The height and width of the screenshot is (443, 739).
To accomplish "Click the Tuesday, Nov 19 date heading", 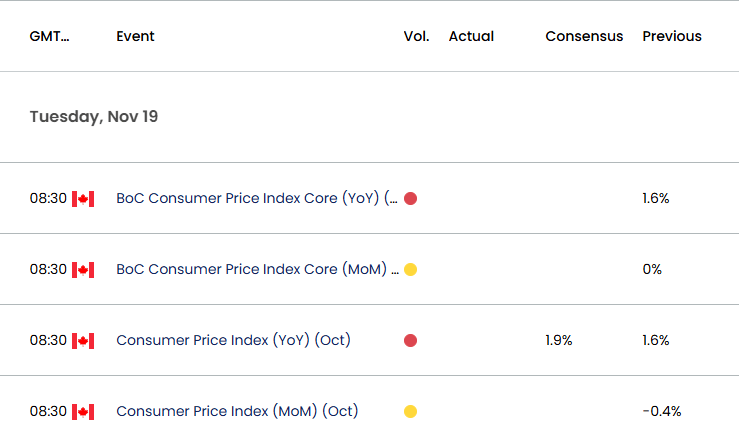I will tap(94, 117).
